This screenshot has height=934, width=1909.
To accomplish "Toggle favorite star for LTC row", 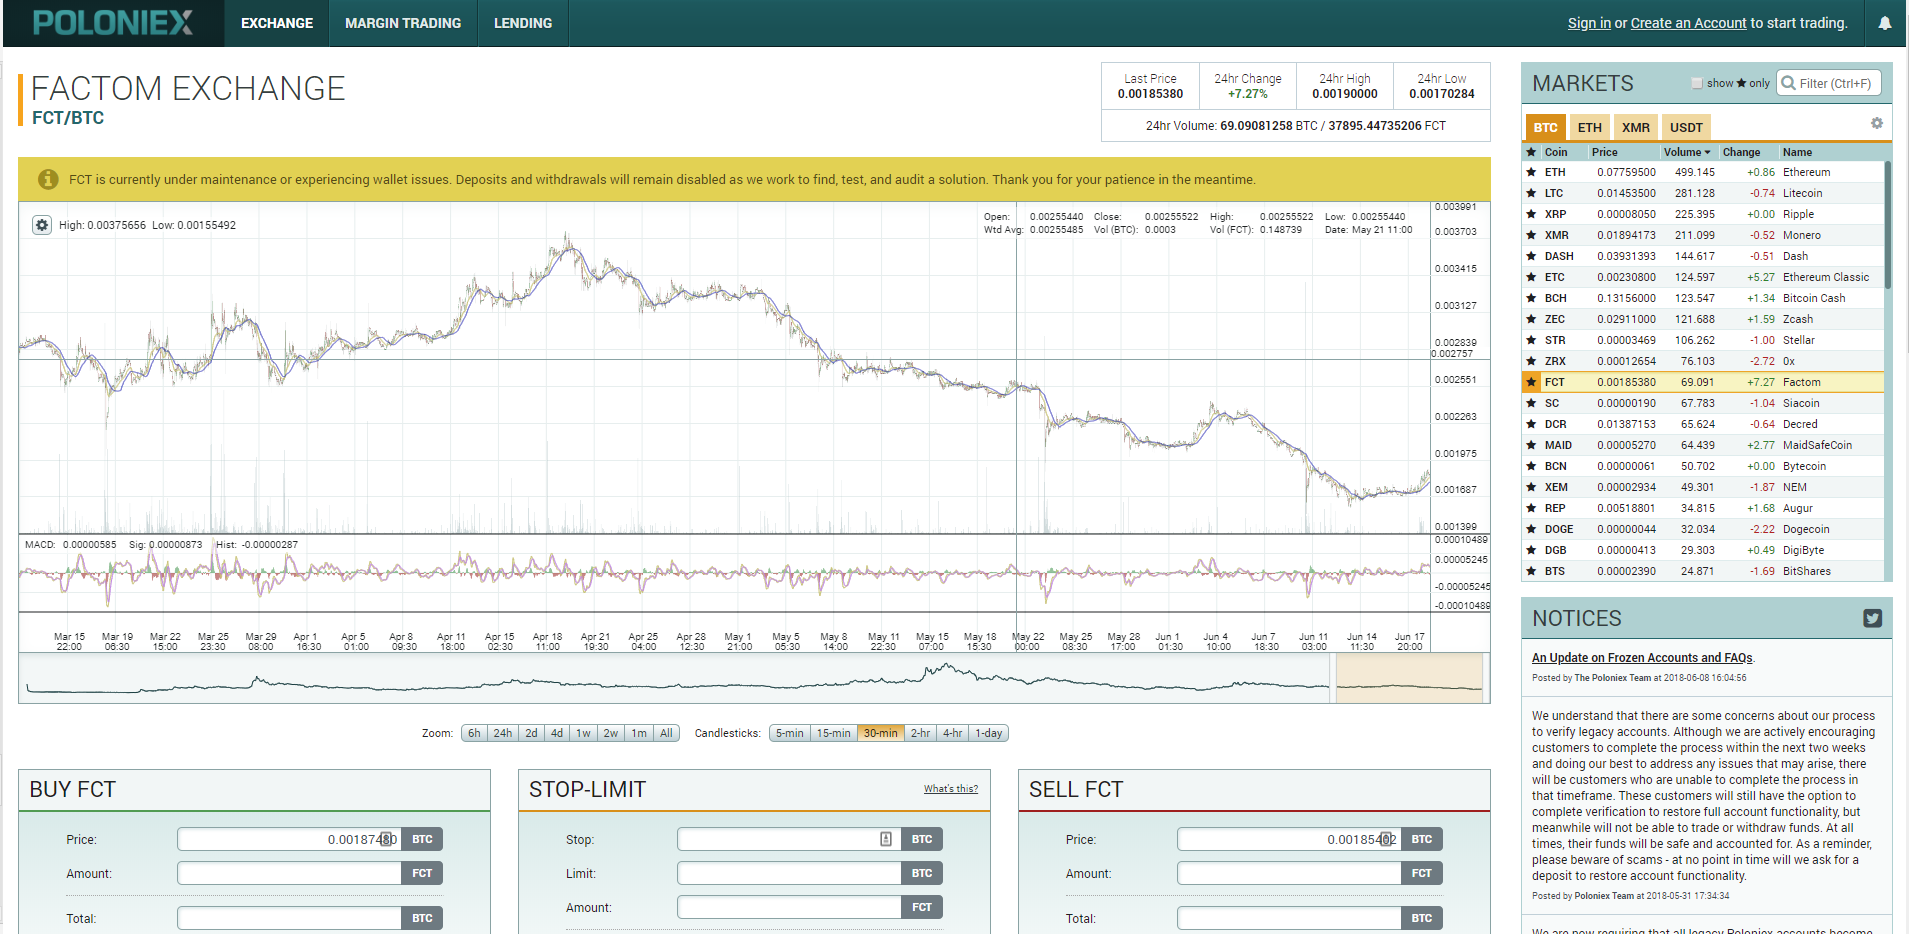I will pos(1531,193).
